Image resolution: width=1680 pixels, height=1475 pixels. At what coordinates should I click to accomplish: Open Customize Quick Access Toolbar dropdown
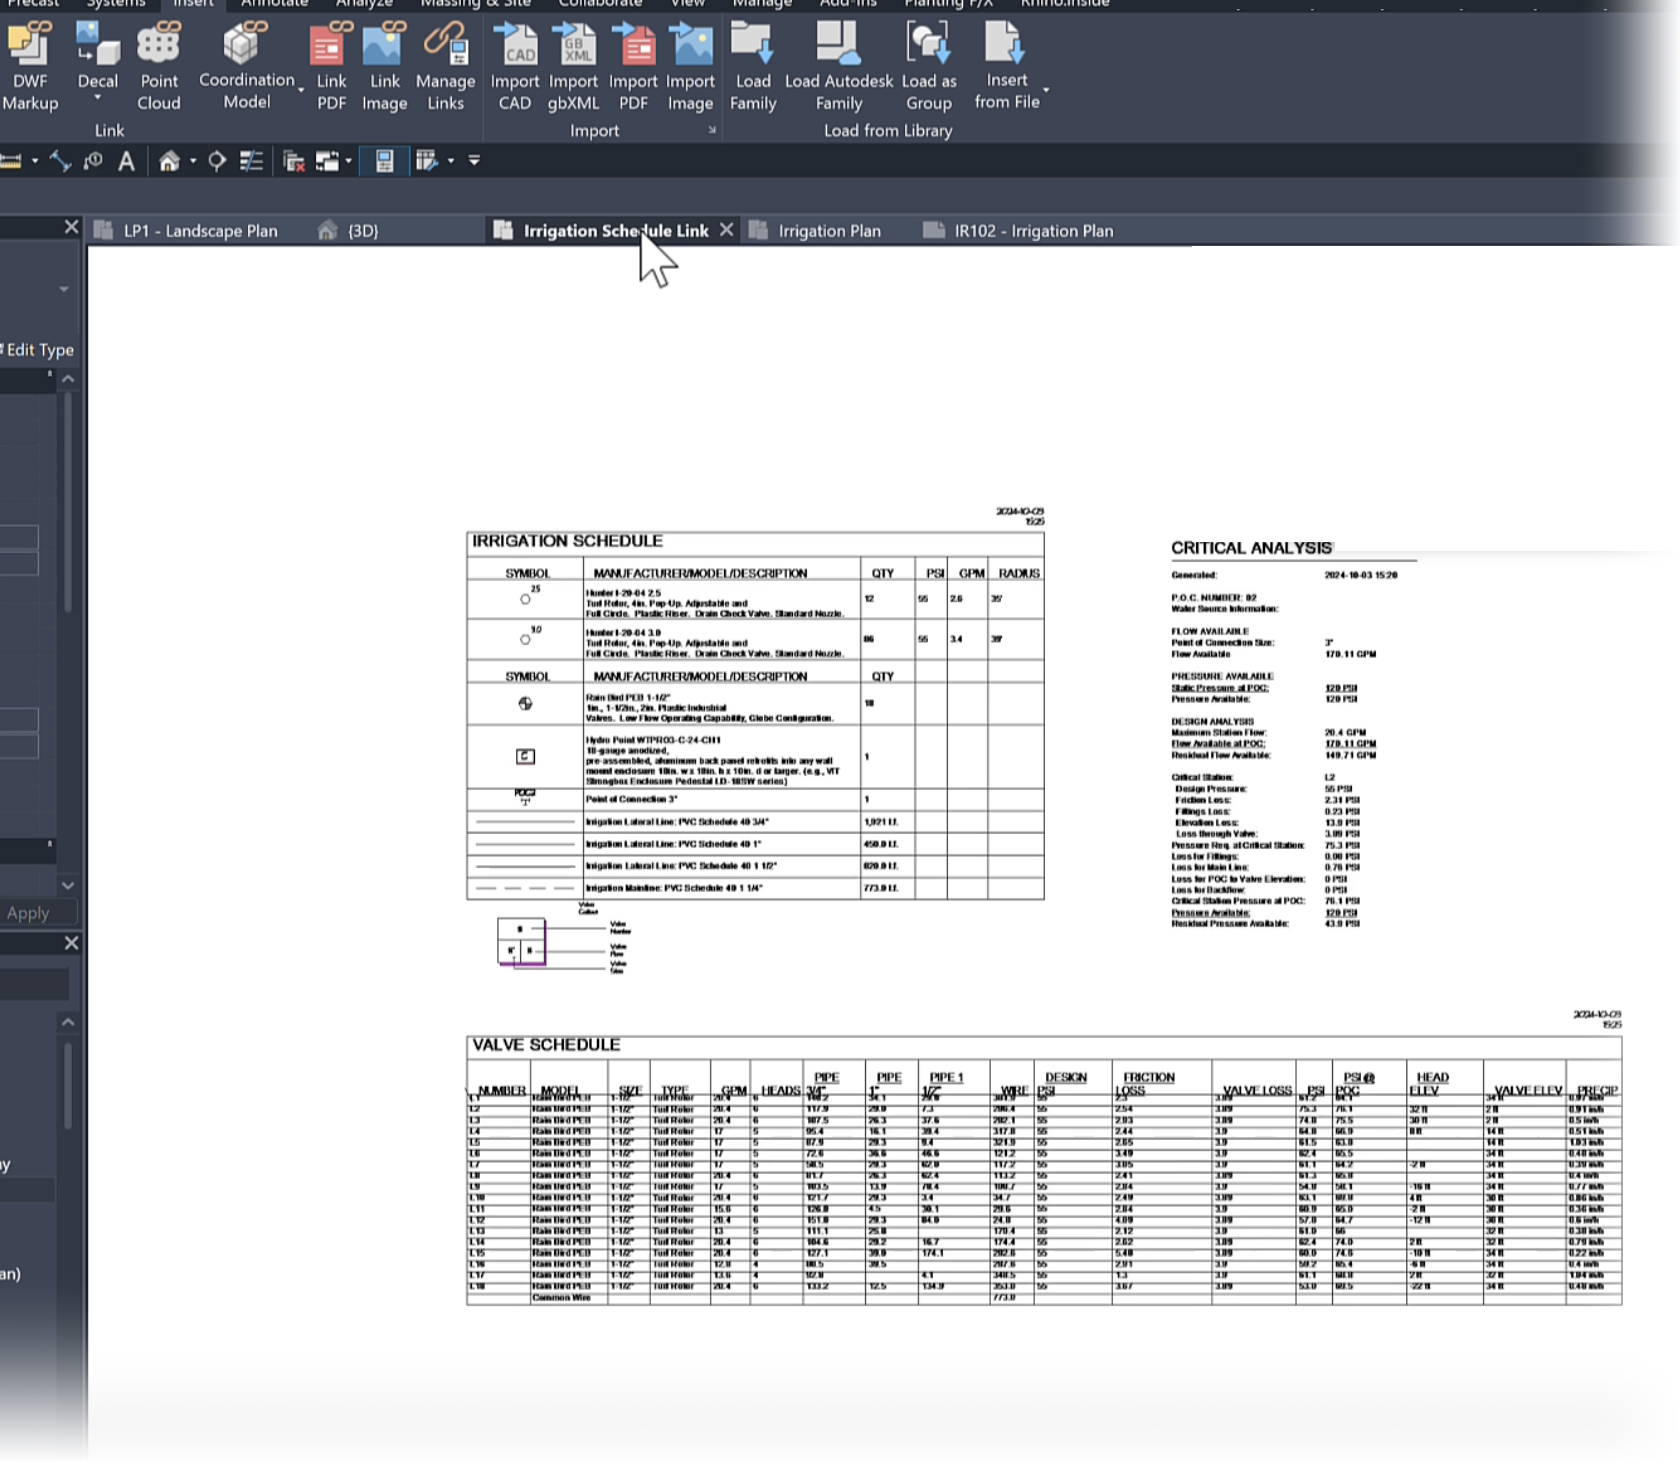click(x=474, y=161)
